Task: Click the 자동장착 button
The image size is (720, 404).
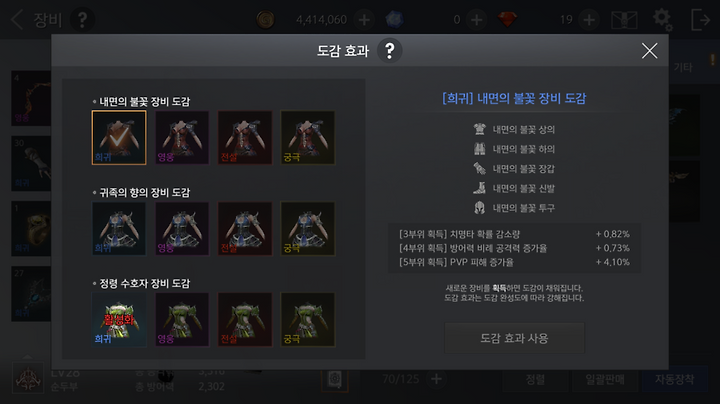Action: point(674,379)
